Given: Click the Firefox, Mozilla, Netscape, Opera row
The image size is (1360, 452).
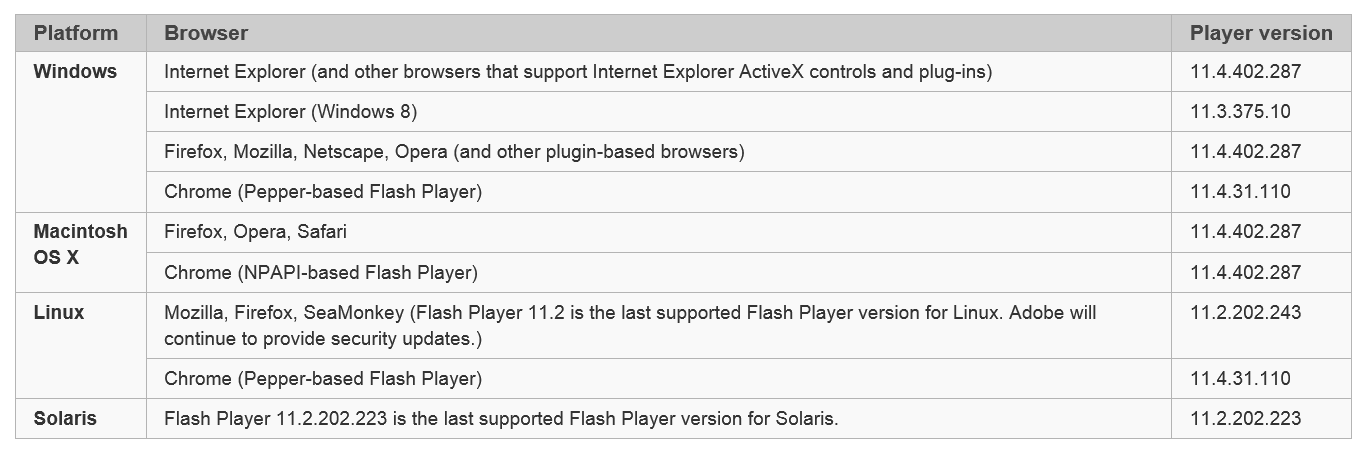Looking at the screenshot, I should (454, 152).
